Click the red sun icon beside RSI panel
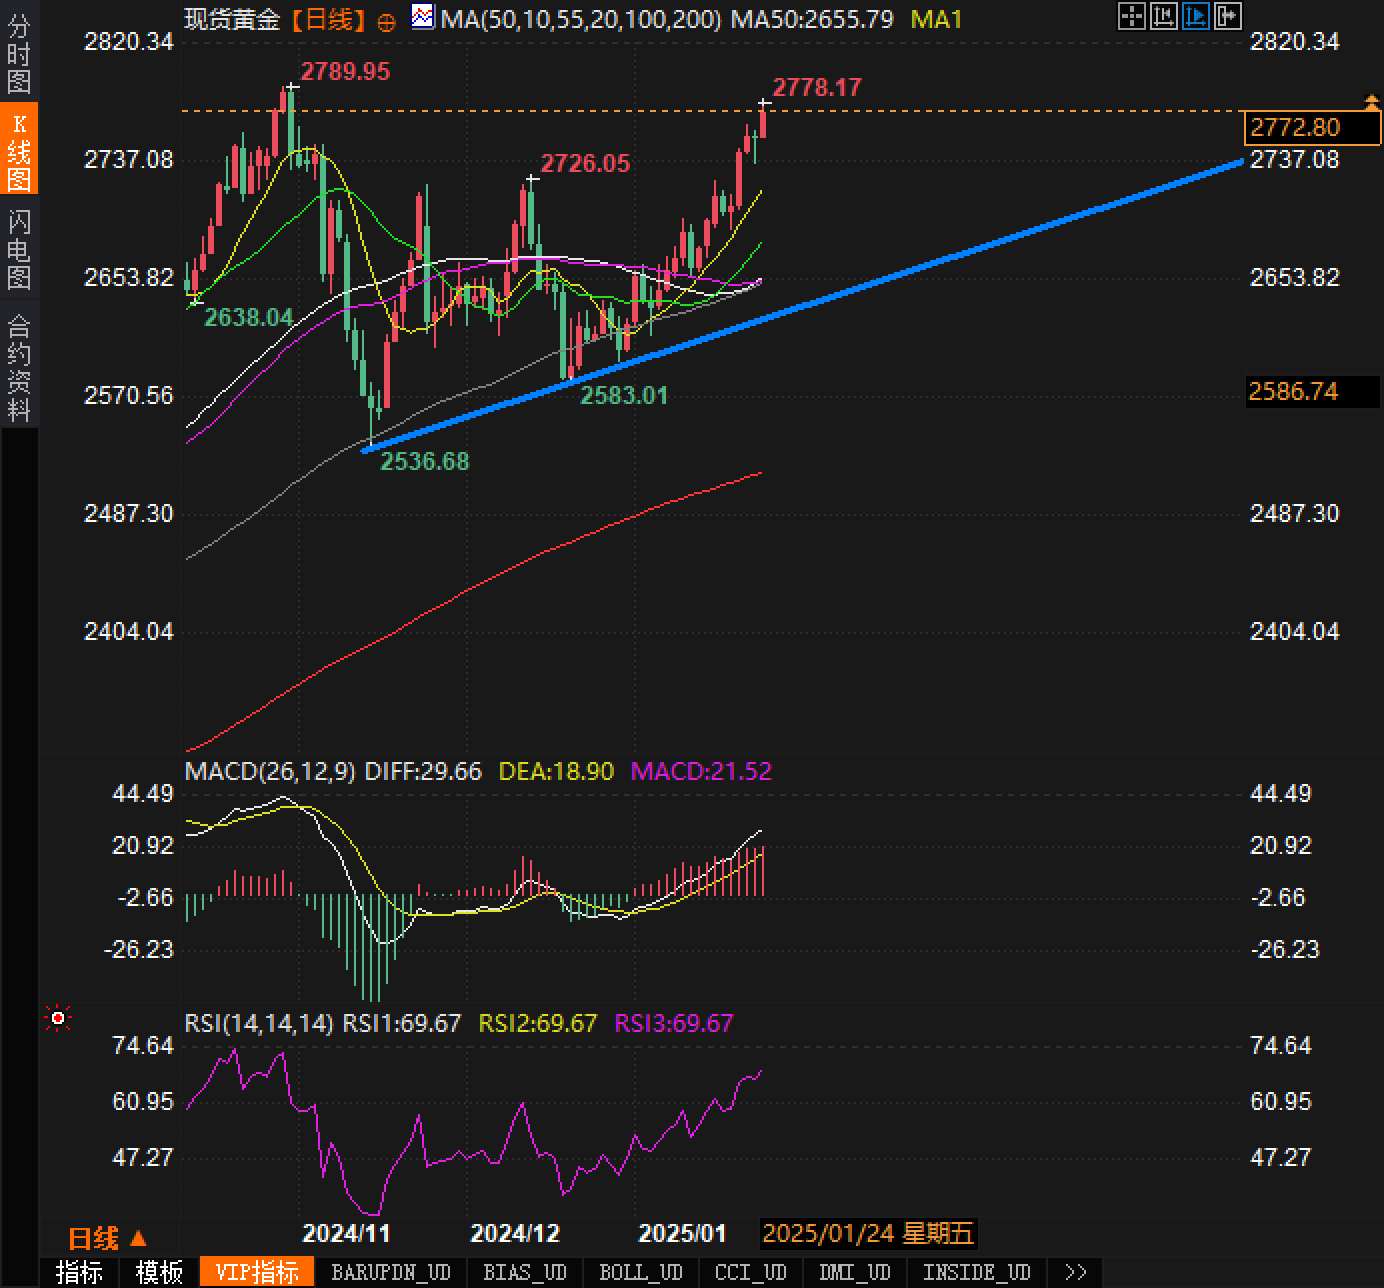 tap(58, 1018)
